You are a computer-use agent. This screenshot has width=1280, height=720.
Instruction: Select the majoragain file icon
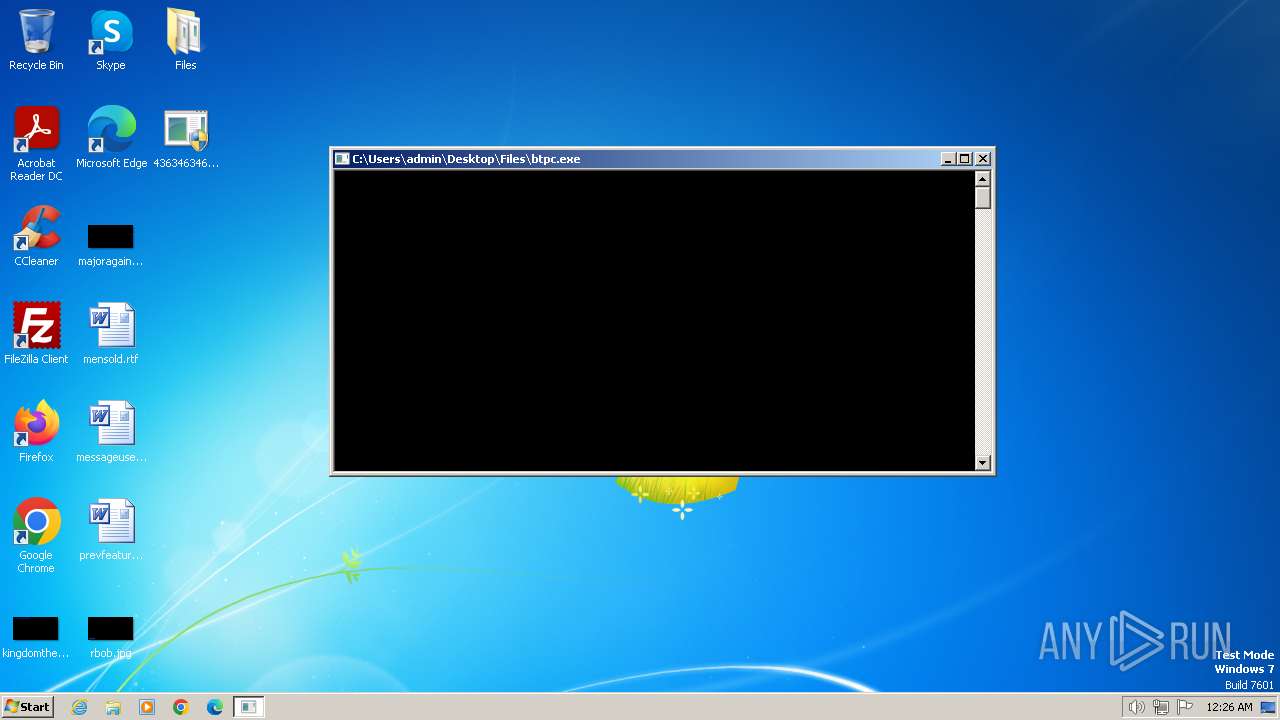(111, 245)
